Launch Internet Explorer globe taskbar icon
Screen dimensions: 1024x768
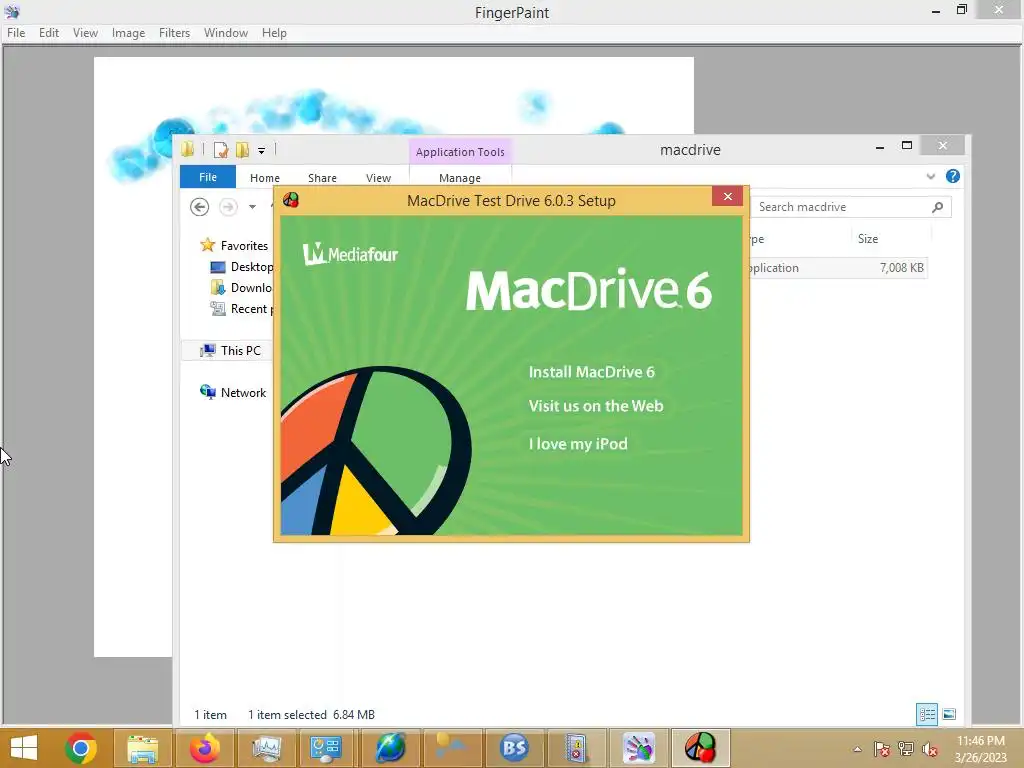pos(390,748)
